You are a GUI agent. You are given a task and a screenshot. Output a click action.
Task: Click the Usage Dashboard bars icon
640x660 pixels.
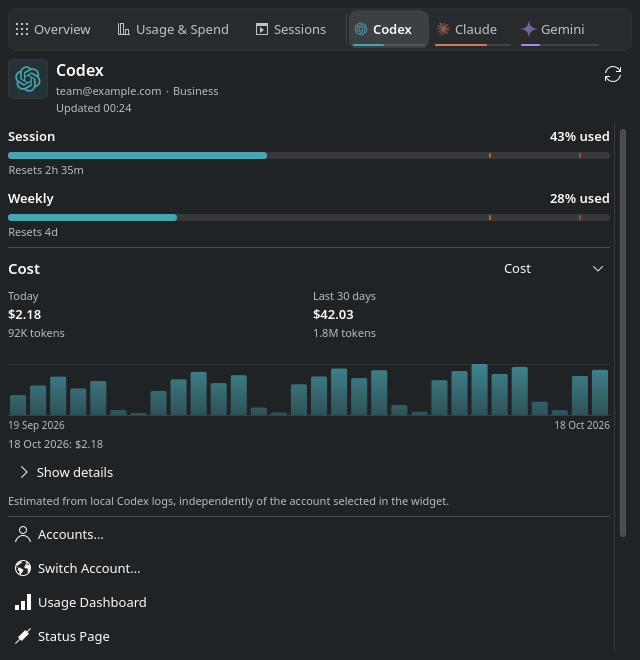(23, 602)
